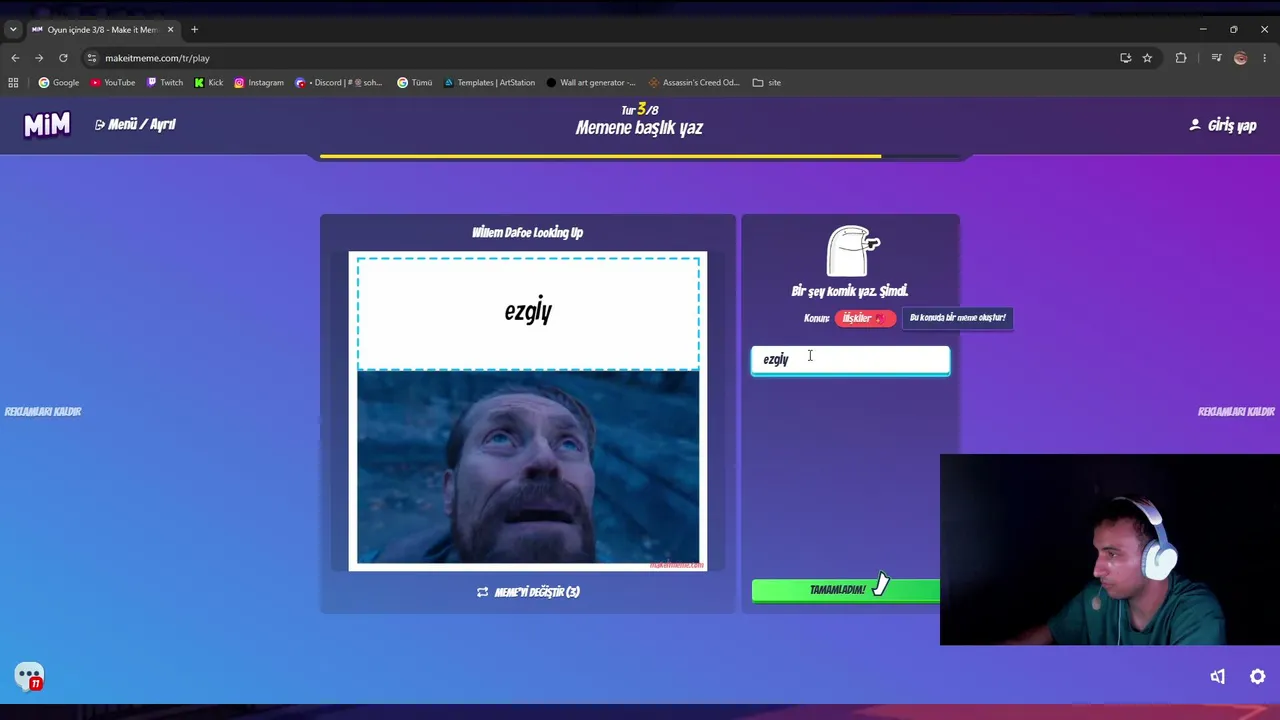Click the 'Giriş yap' login button
This screenshot has width=1280, height=720.
tap(1222, 125)
